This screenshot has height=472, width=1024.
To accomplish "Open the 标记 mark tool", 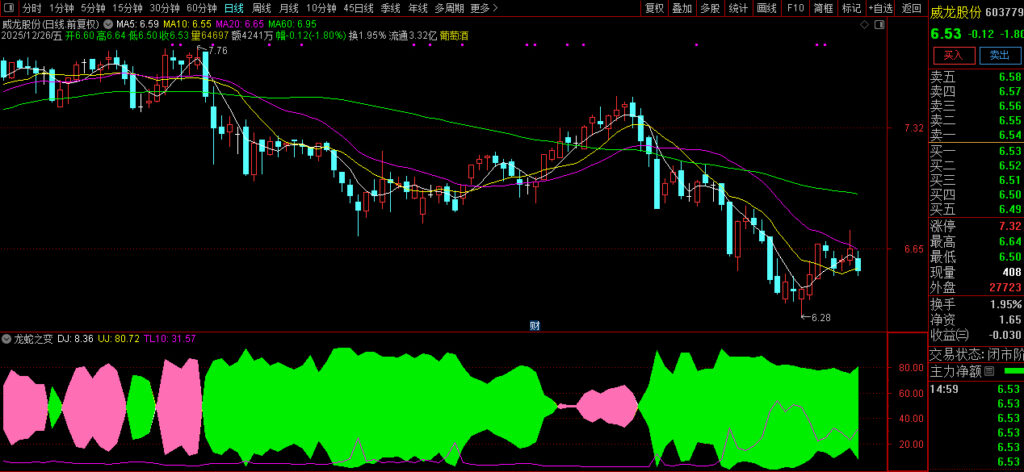I will click(851, 8).
